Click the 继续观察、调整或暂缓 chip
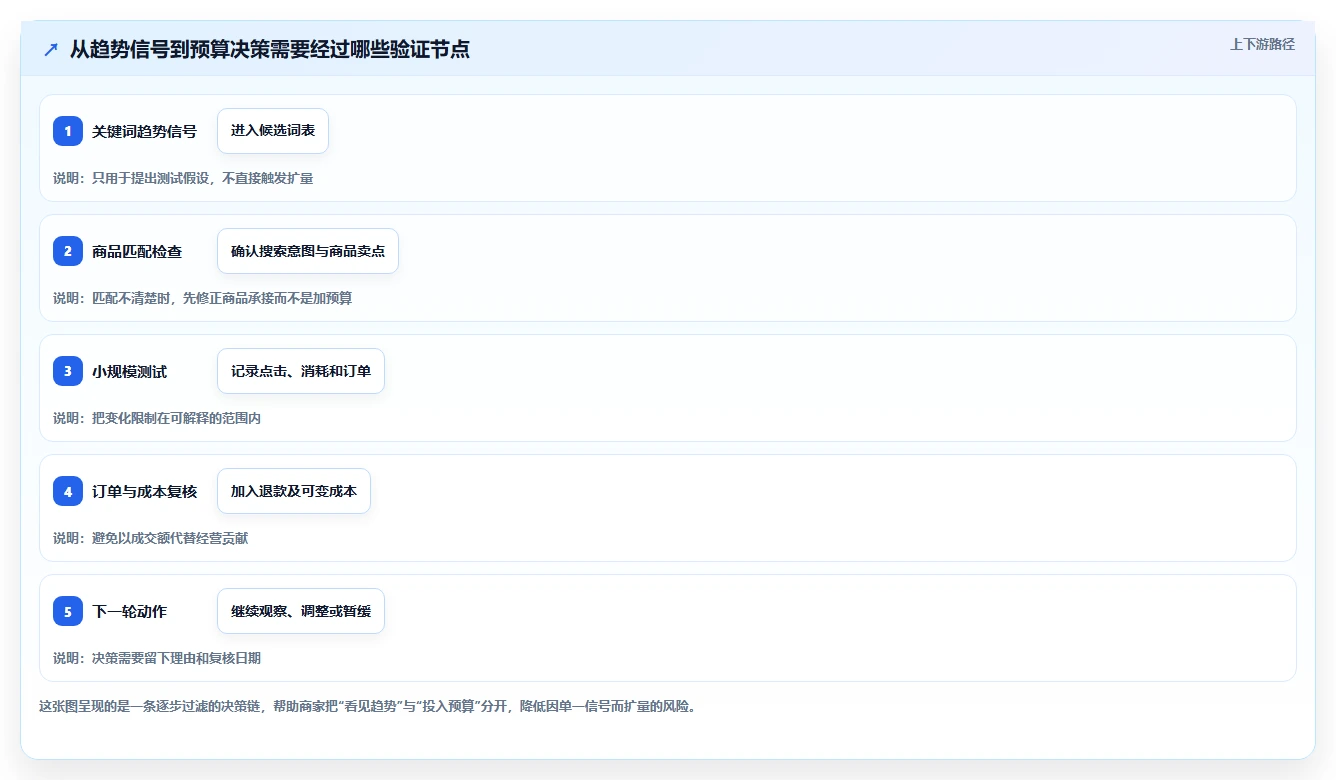 pos(301,611)
